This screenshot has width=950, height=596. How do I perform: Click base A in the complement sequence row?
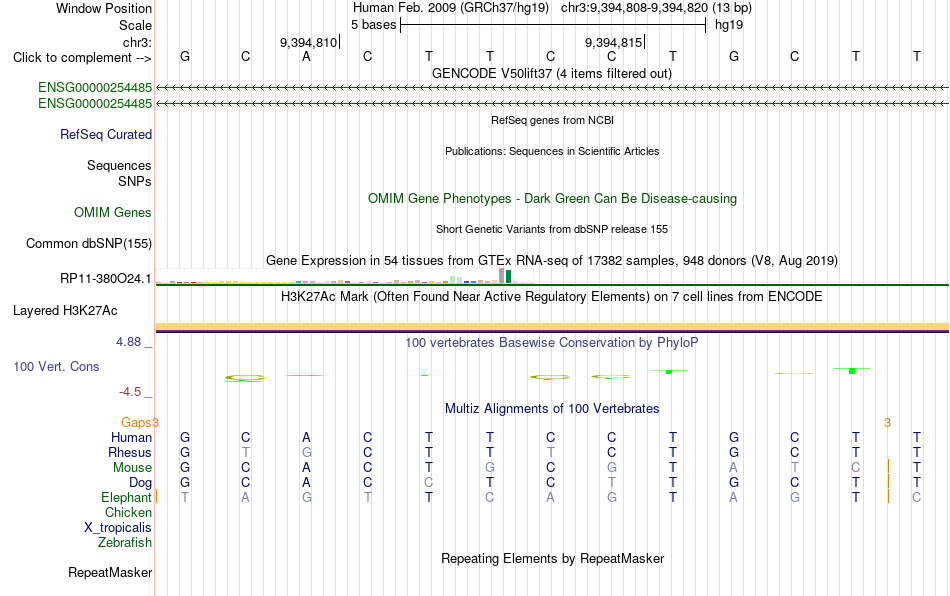click(307, 56)
